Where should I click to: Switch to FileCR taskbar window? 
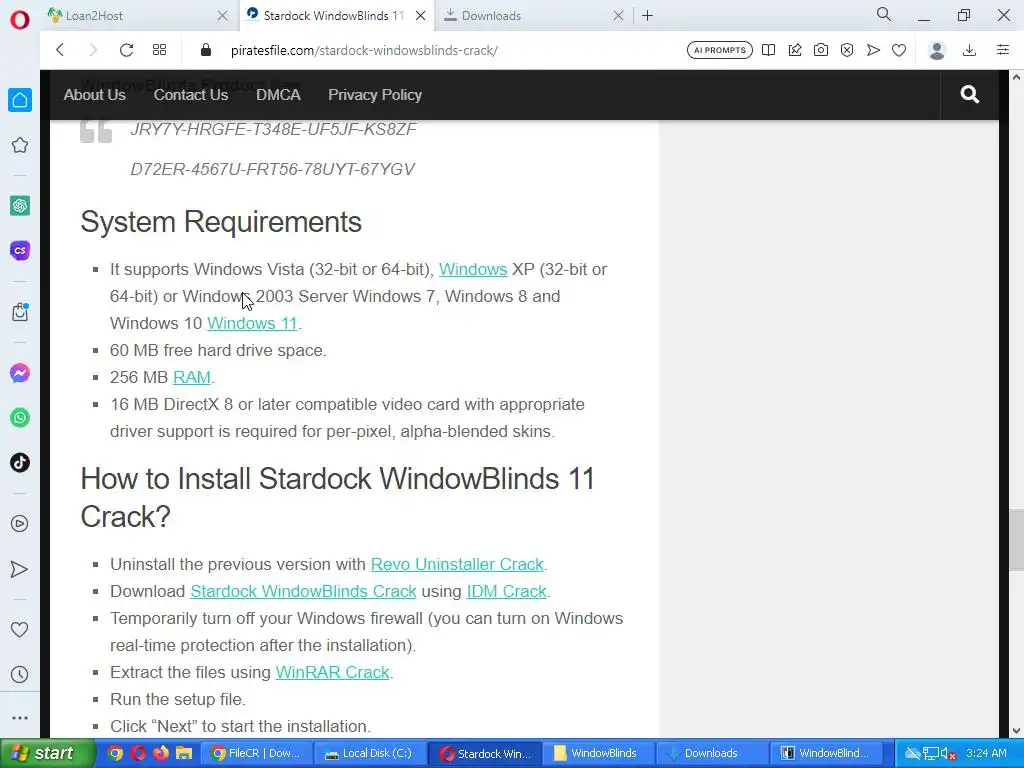coord(256,753)
